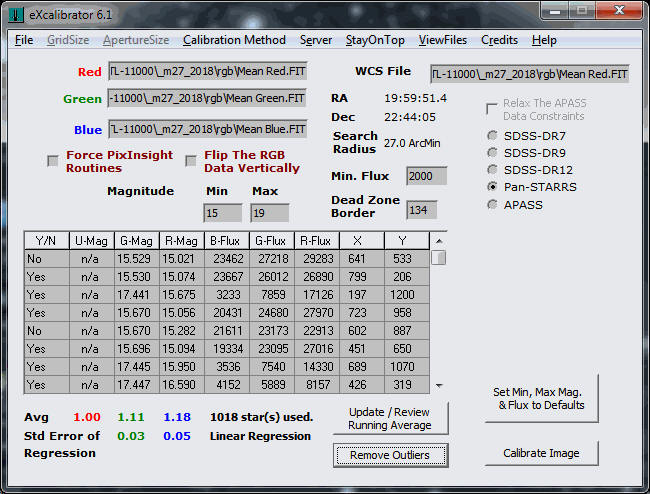Click the Yes cell in the 15.530 row

click(46, 277)
